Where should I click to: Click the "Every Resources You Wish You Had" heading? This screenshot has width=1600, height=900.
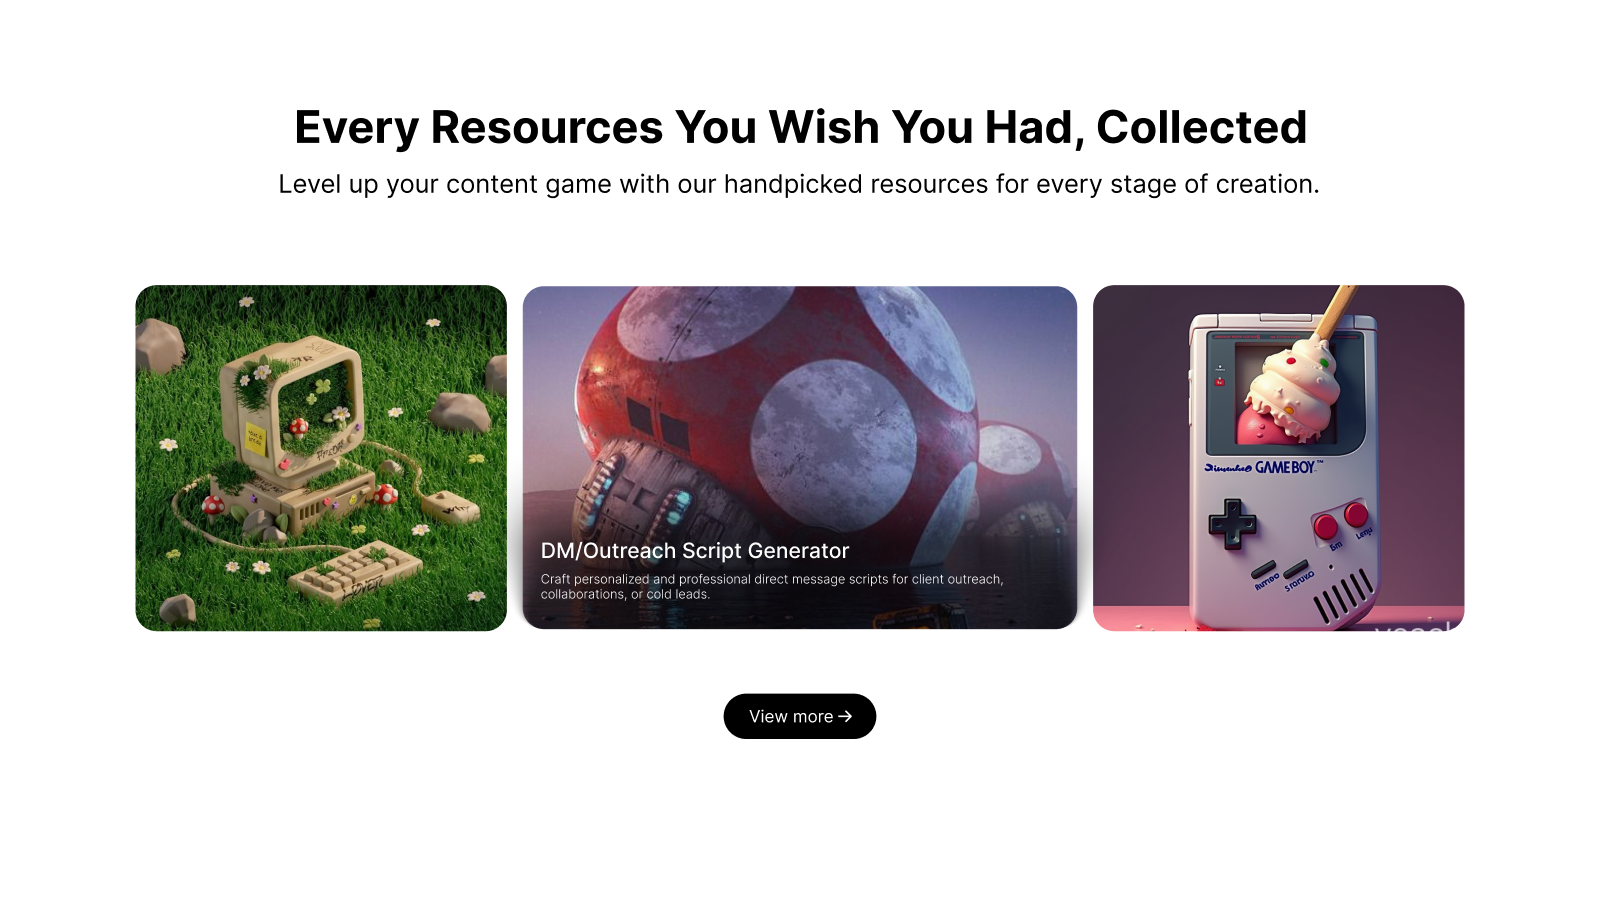click(x=800, y=127)
